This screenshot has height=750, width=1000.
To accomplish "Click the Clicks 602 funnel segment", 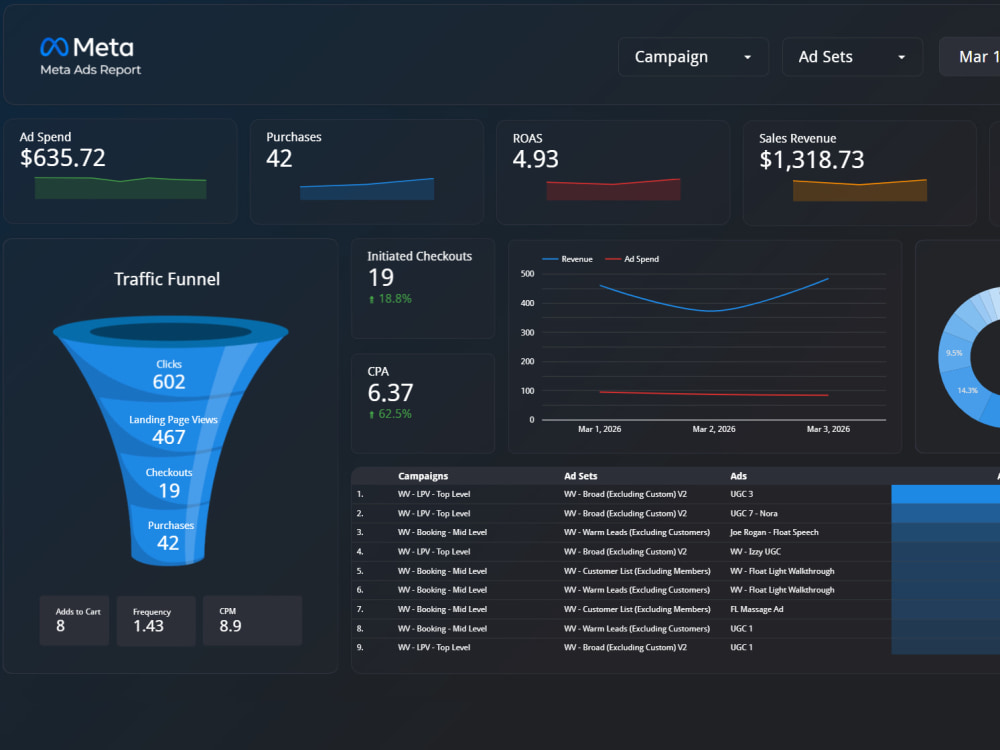I will [x=169, y=374].
